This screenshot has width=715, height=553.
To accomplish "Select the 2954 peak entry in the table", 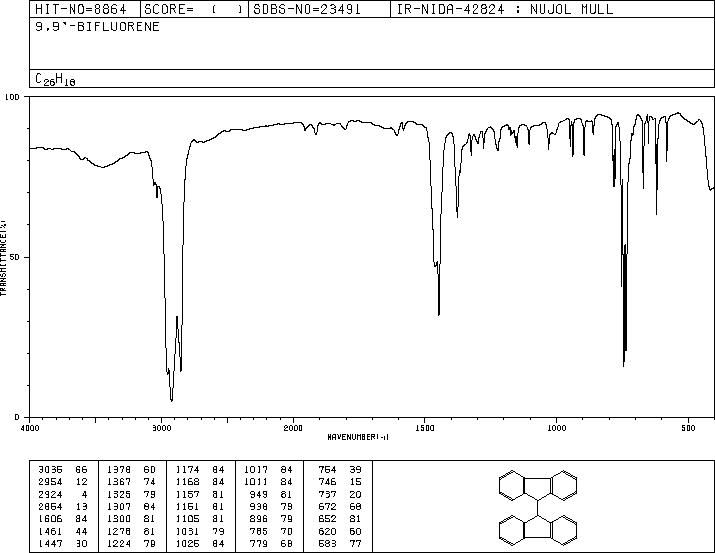I will pyautogui.click(x=63, y=482).
